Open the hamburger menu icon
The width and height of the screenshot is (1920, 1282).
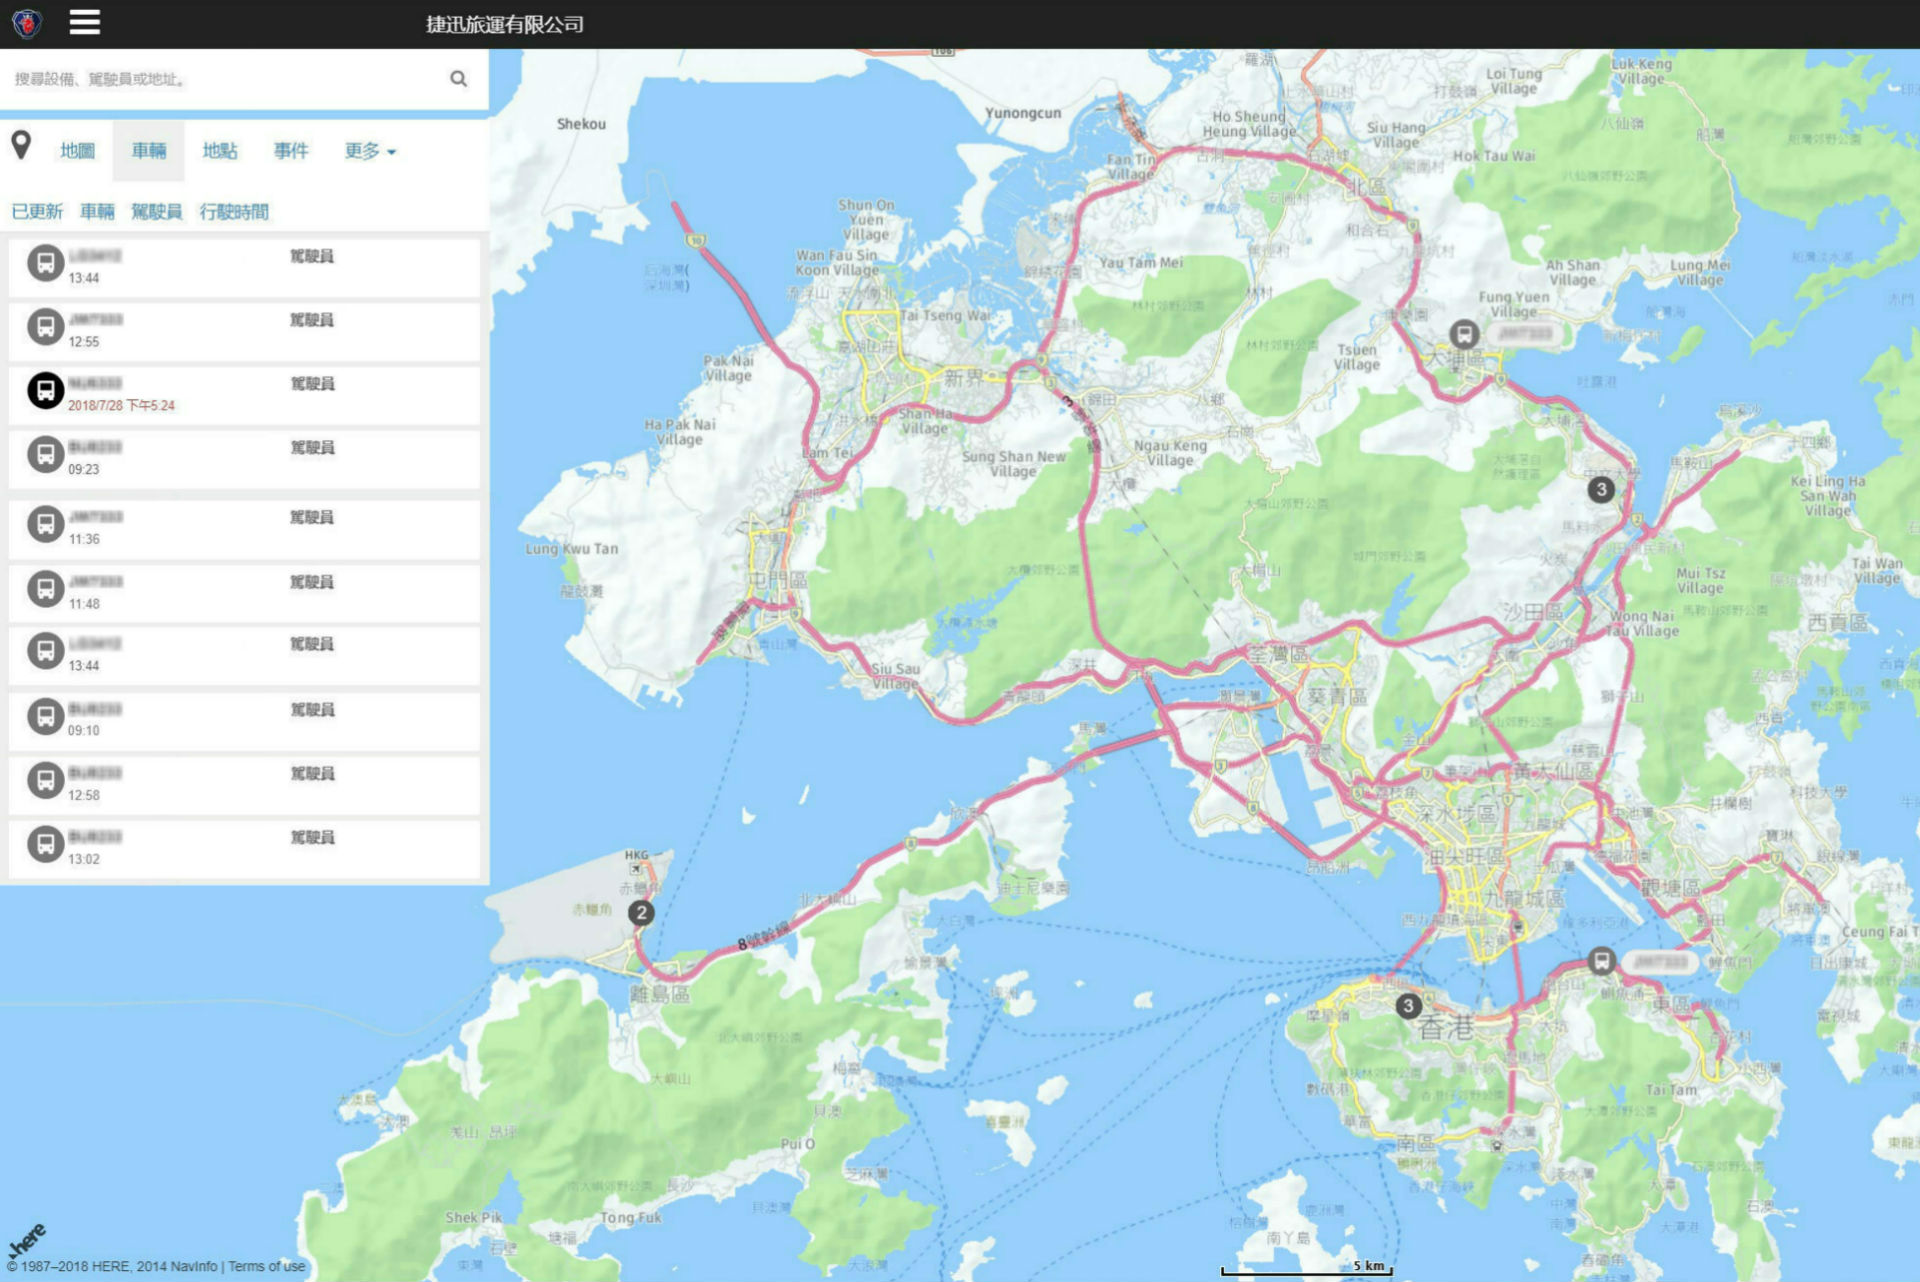[84, 23]
